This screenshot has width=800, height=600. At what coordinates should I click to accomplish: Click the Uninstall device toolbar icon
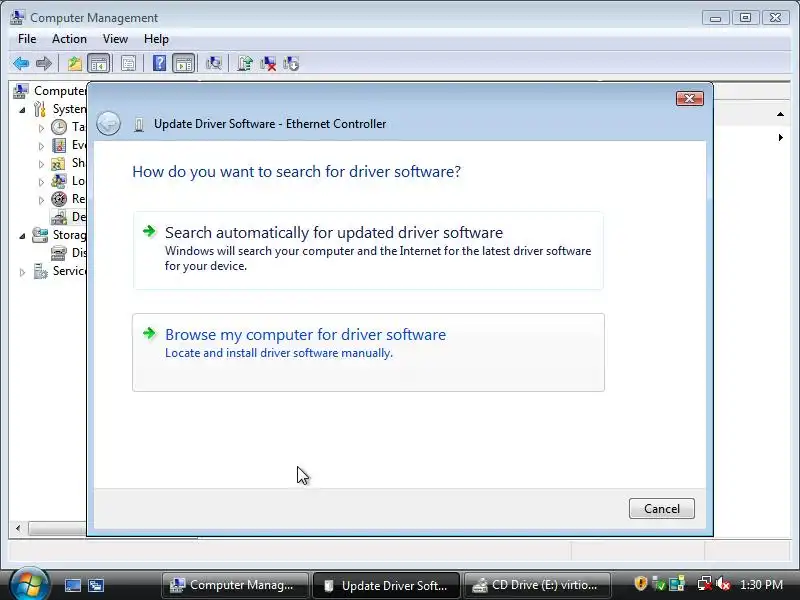tap(268, 64)
